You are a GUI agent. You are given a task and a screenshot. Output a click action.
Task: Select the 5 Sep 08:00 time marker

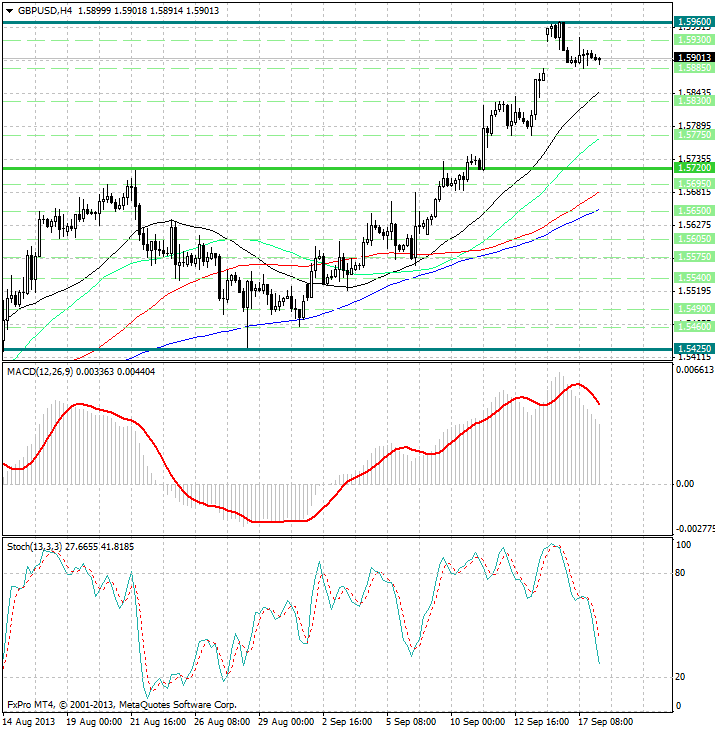point(410,720)
